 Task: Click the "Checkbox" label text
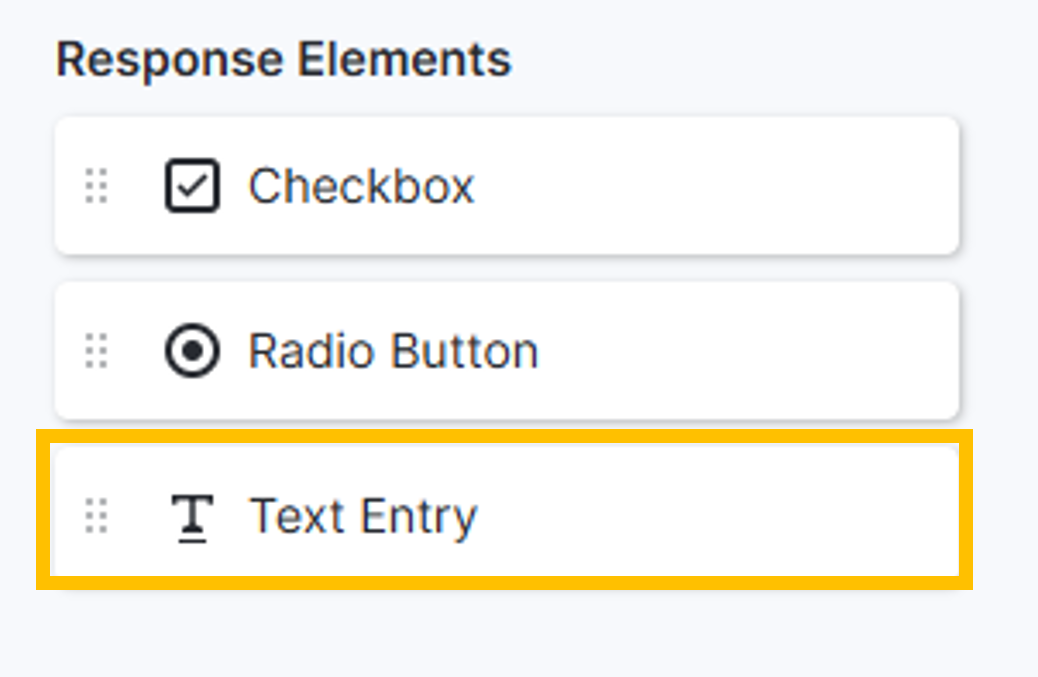pyautogui.click(x=361, y=186)
